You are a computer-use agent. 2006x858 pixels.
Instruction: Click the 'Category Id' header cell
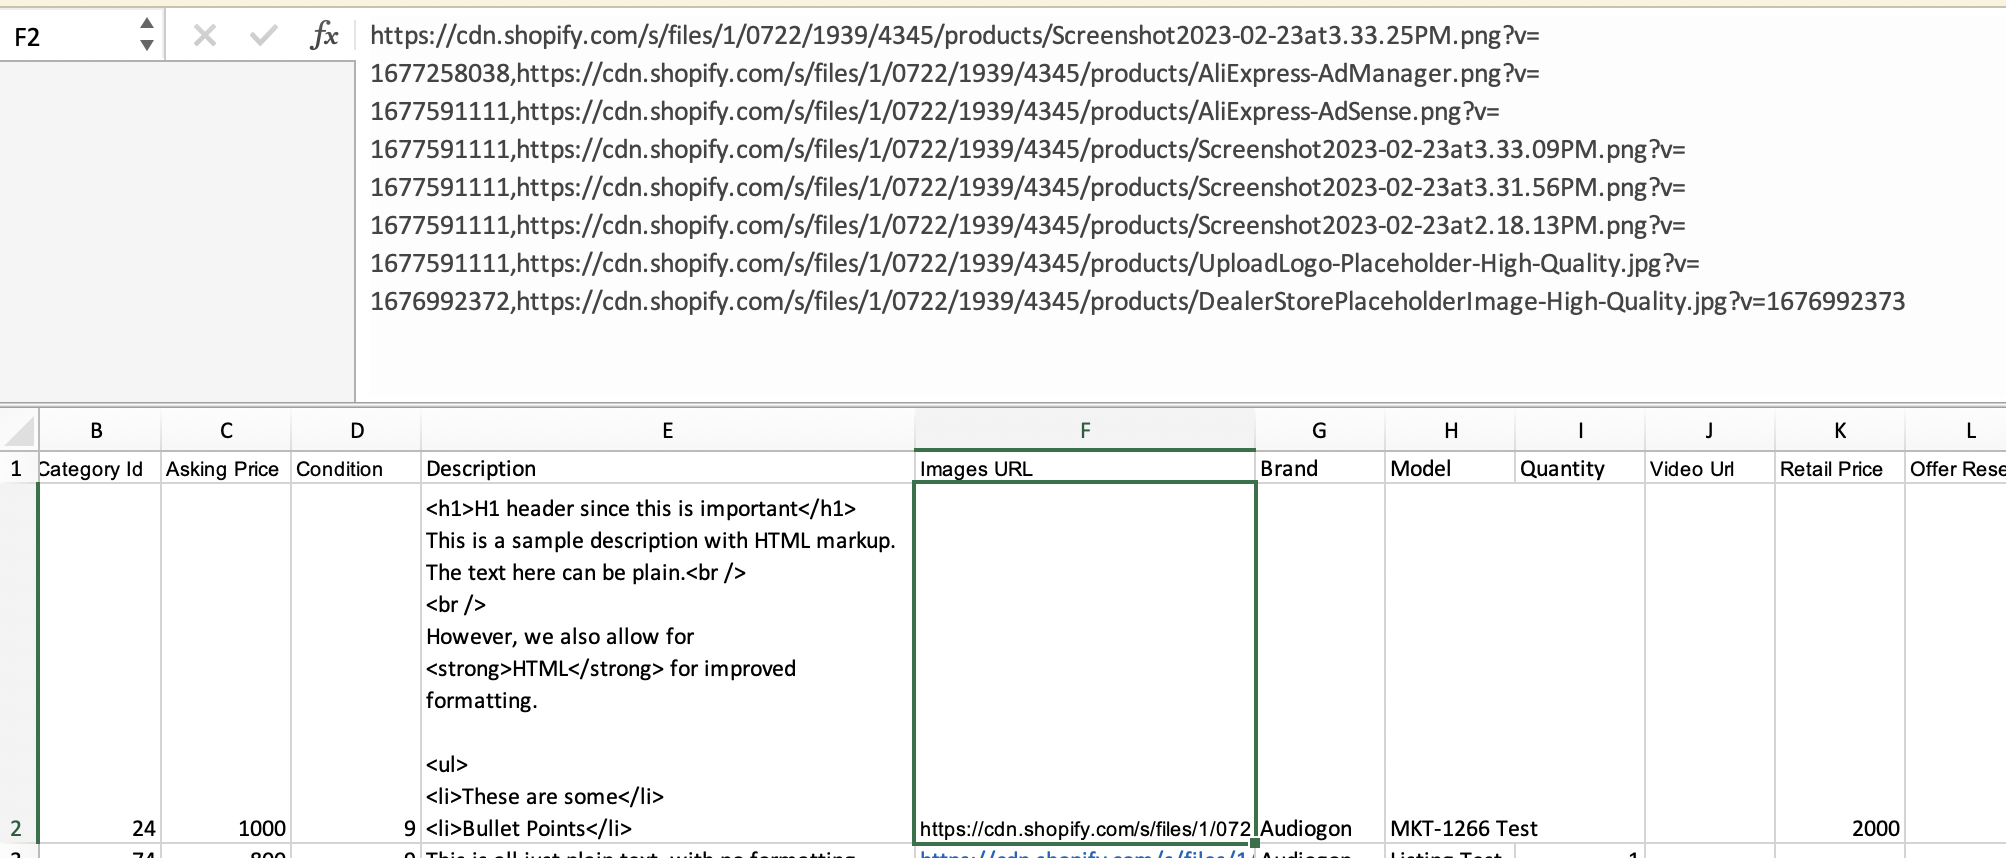point(99,468)
